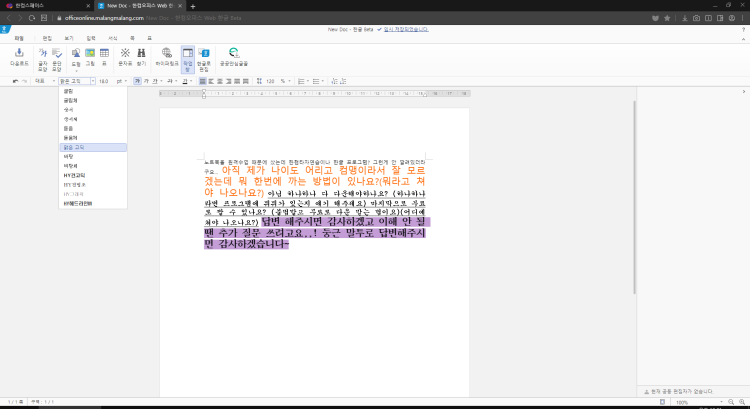750x409 pixels.
Task: Toggle bold 가 formatting in format bar
Action: (x=135, y=81)
